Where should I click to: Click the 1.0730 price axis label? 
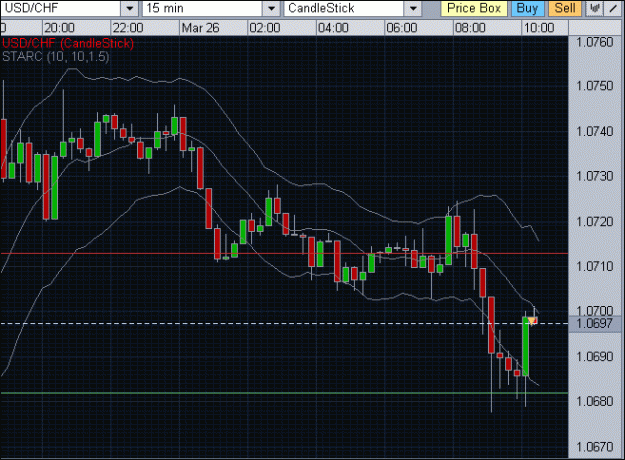[595, 176]
